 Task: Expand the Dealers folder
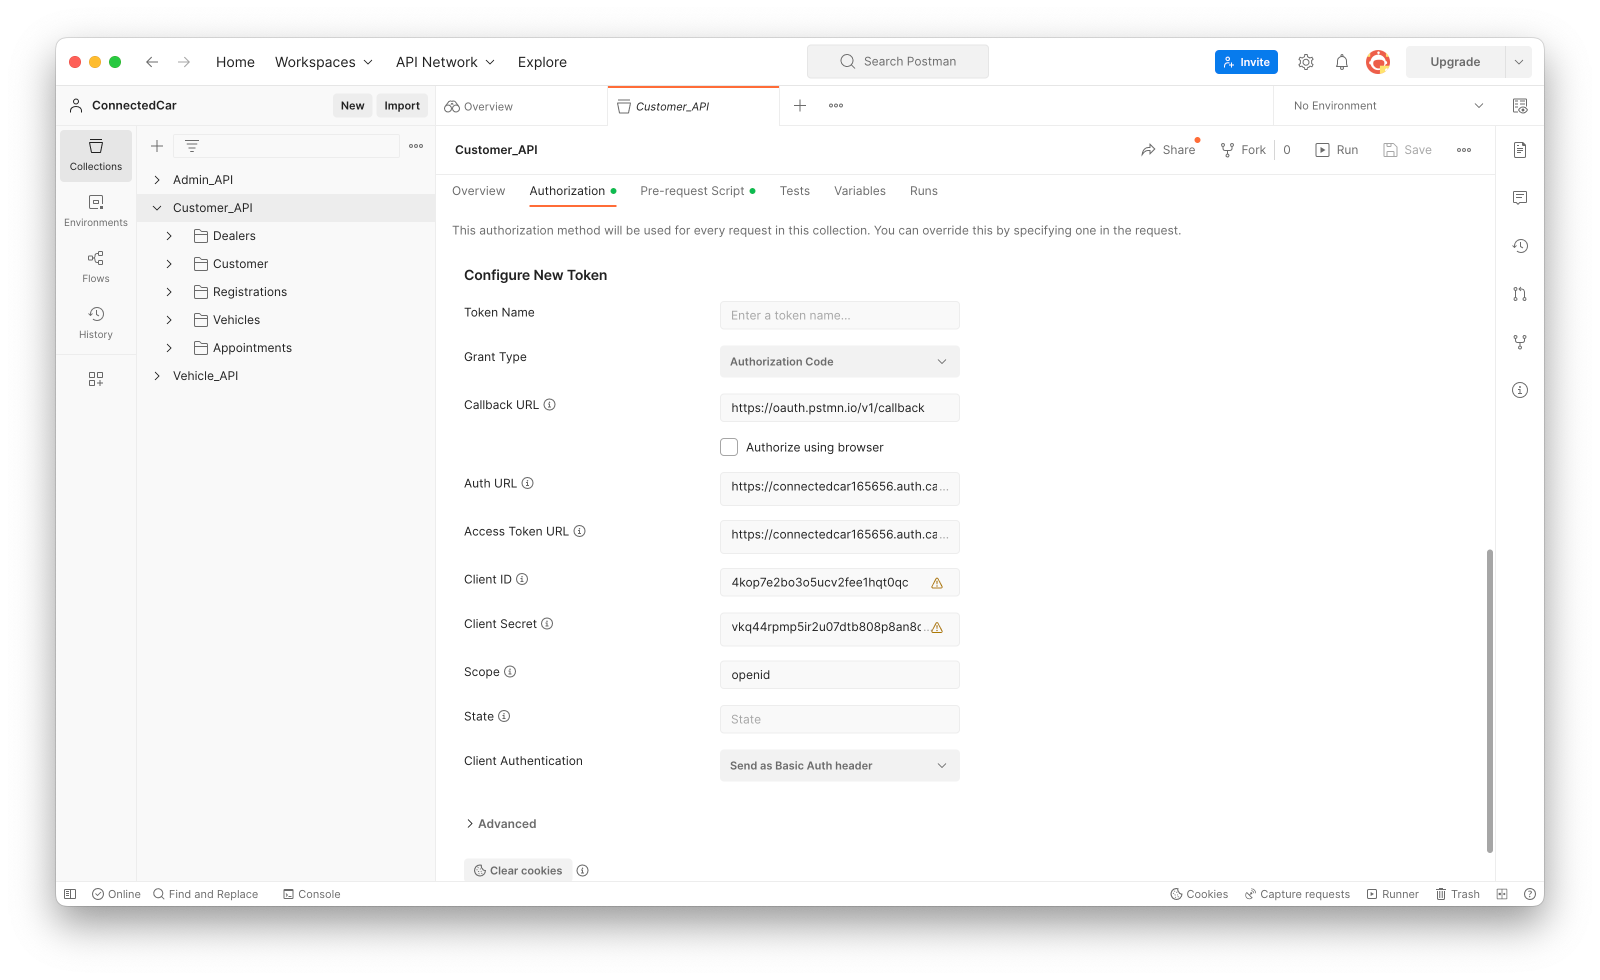click(169, 236)
